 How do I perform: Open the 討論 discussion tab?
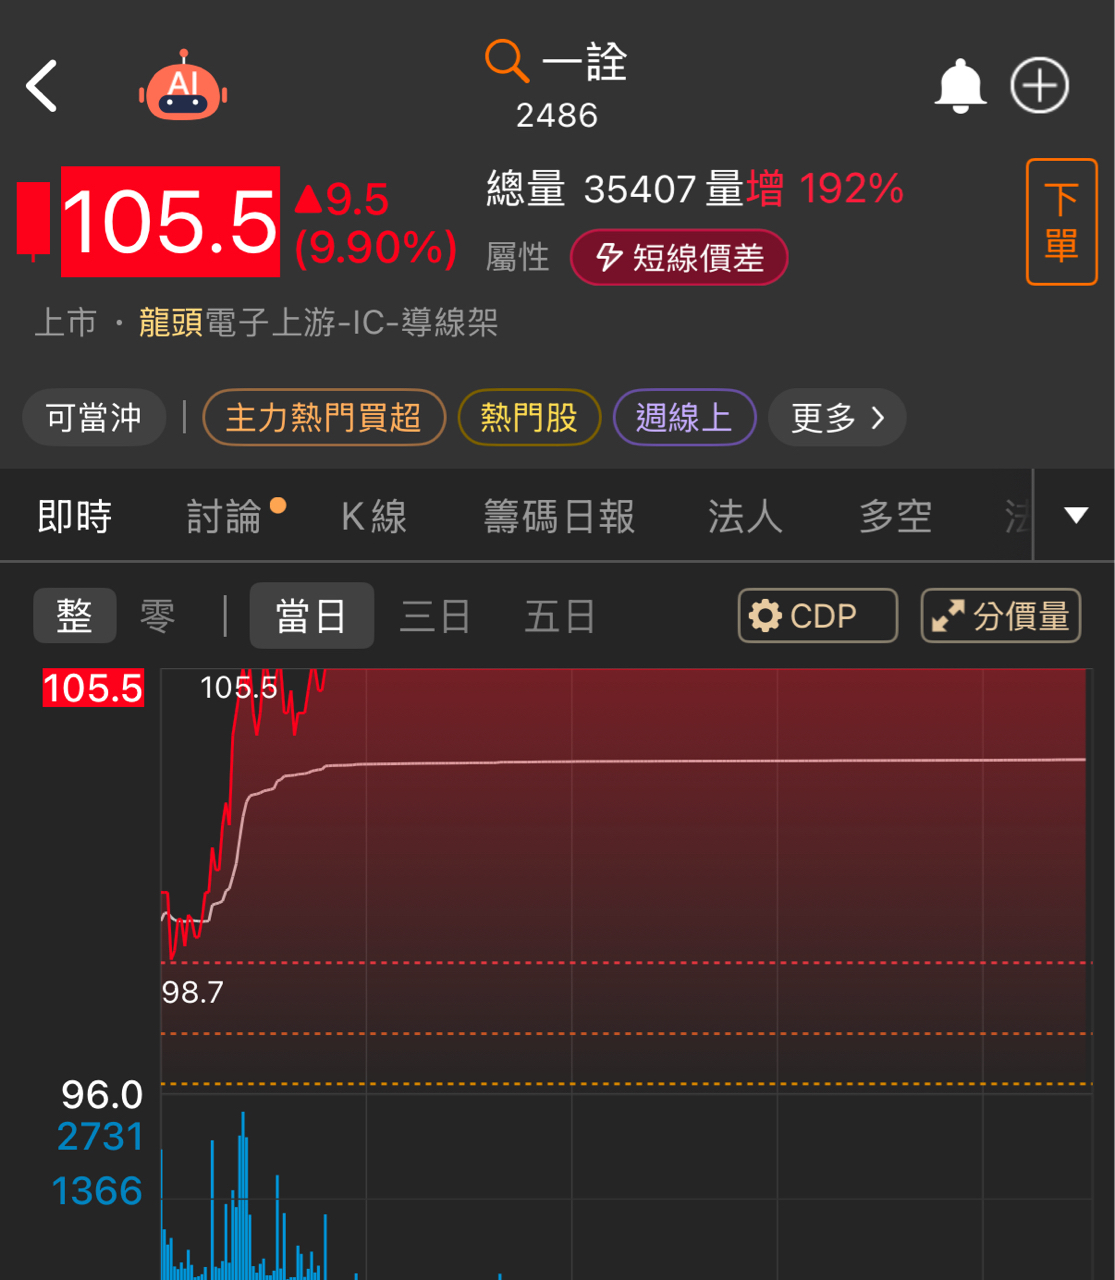tap(224, 516)
